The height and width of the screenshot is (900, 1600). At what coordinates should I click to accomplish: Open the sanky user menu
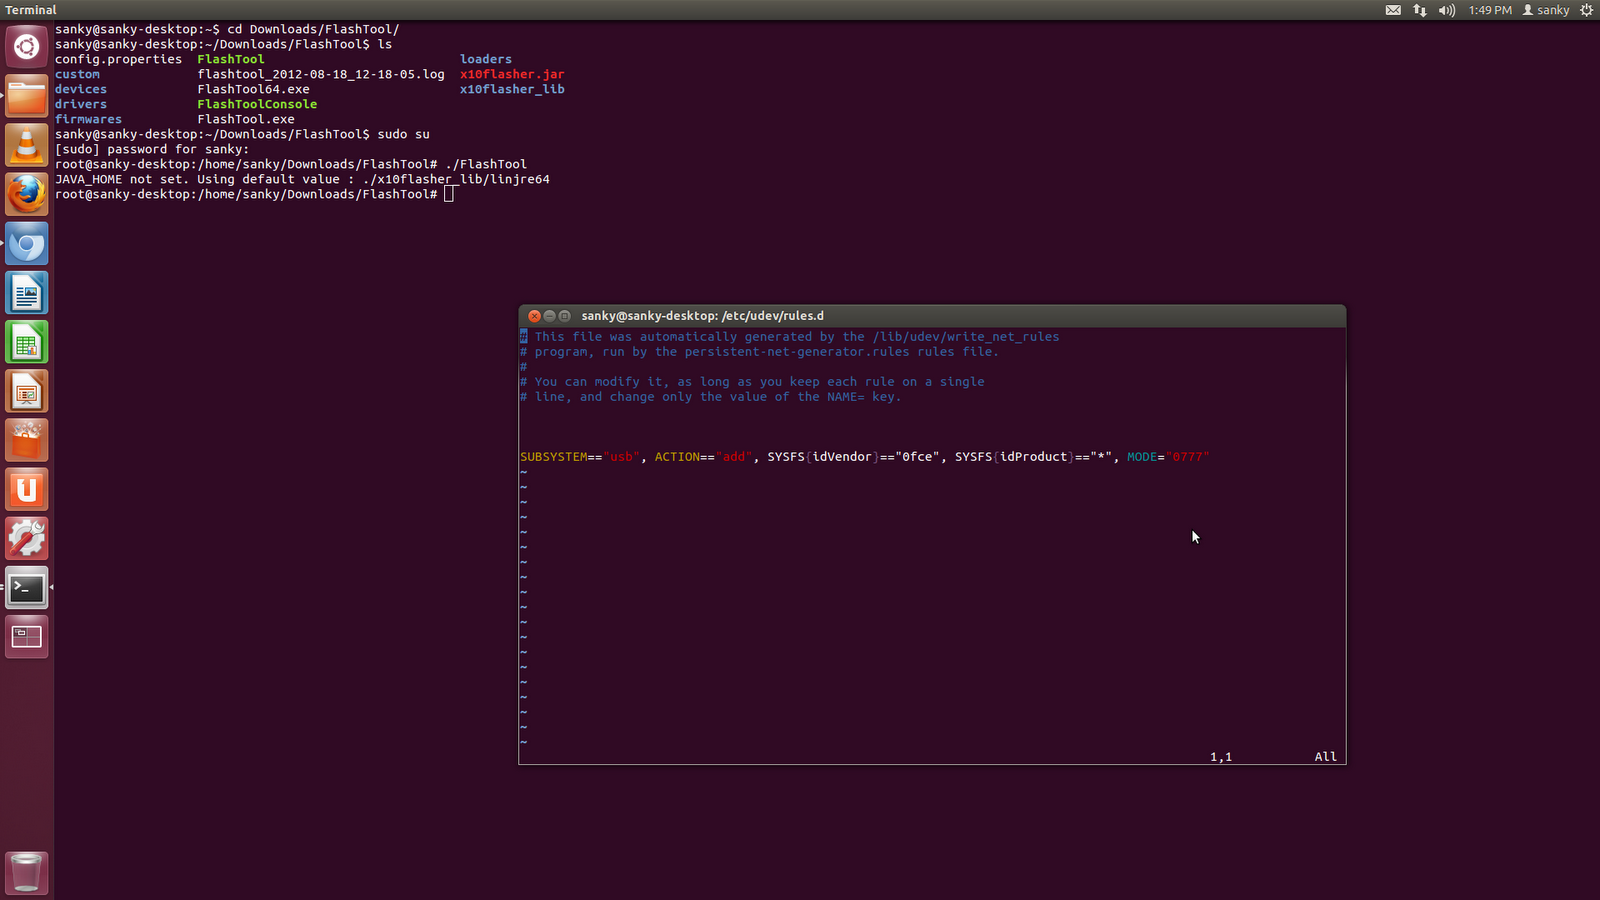click(1546, 10)
